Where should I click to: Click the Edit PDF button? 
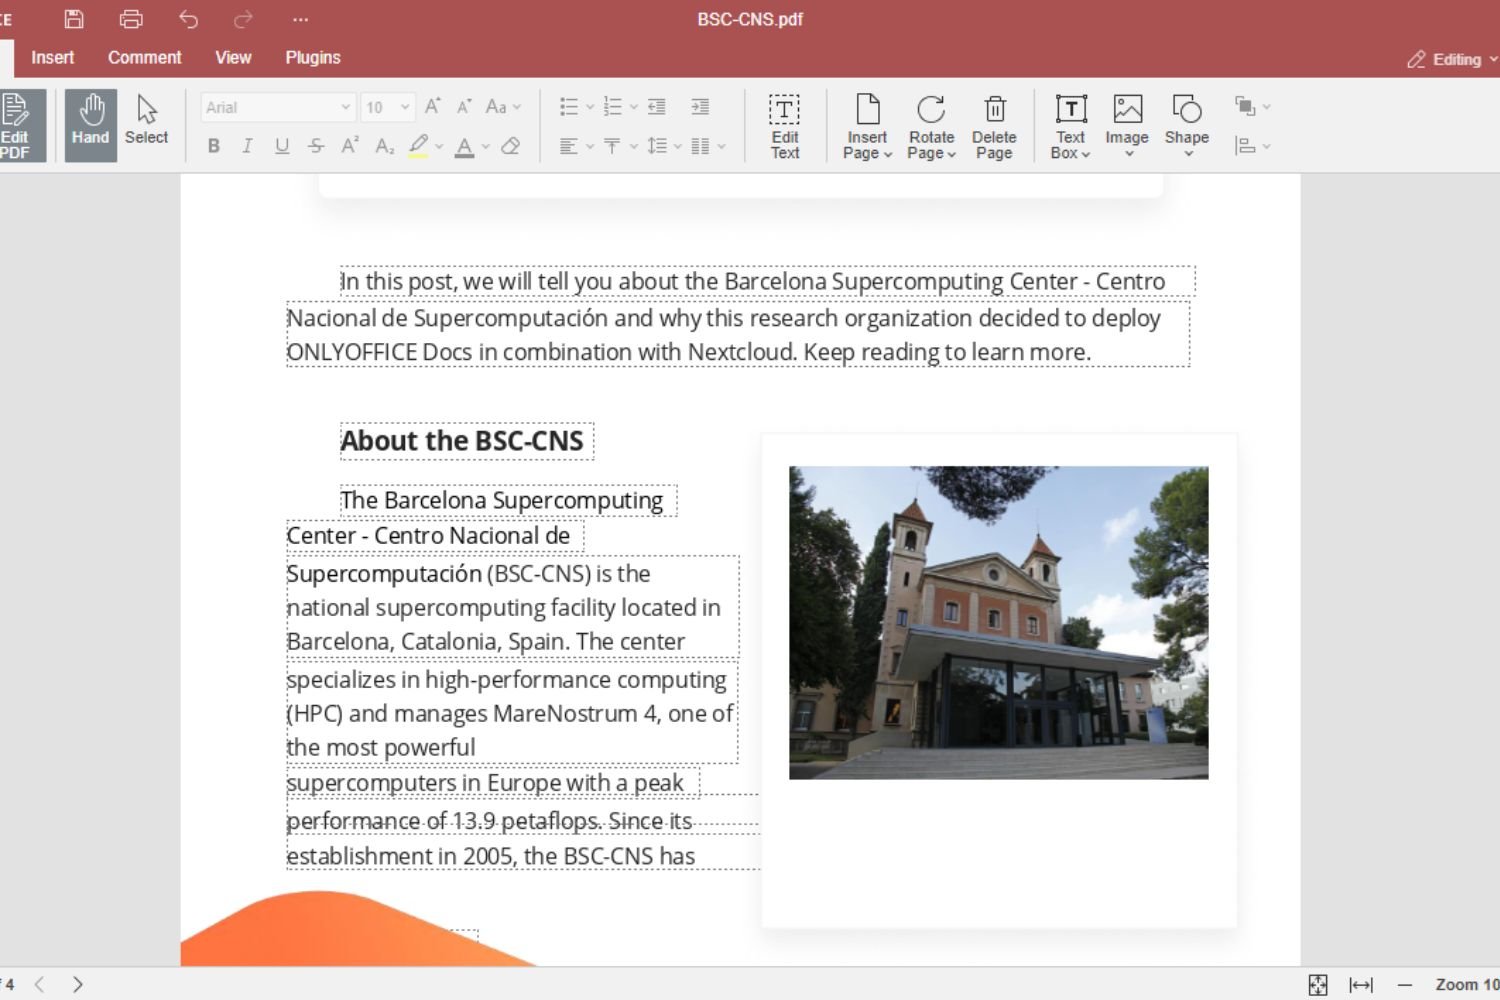pyautogui.click(x=20, y=126)
